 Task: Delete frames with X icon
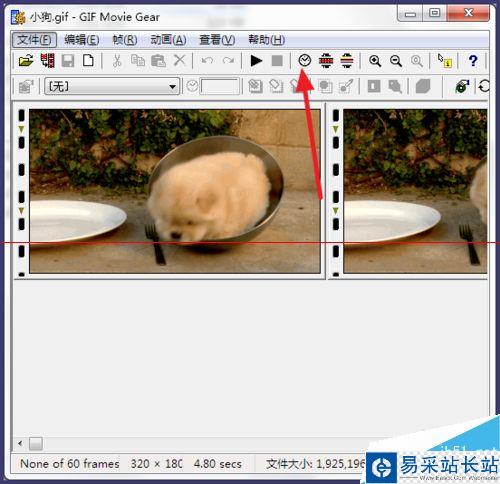point(179,61)
